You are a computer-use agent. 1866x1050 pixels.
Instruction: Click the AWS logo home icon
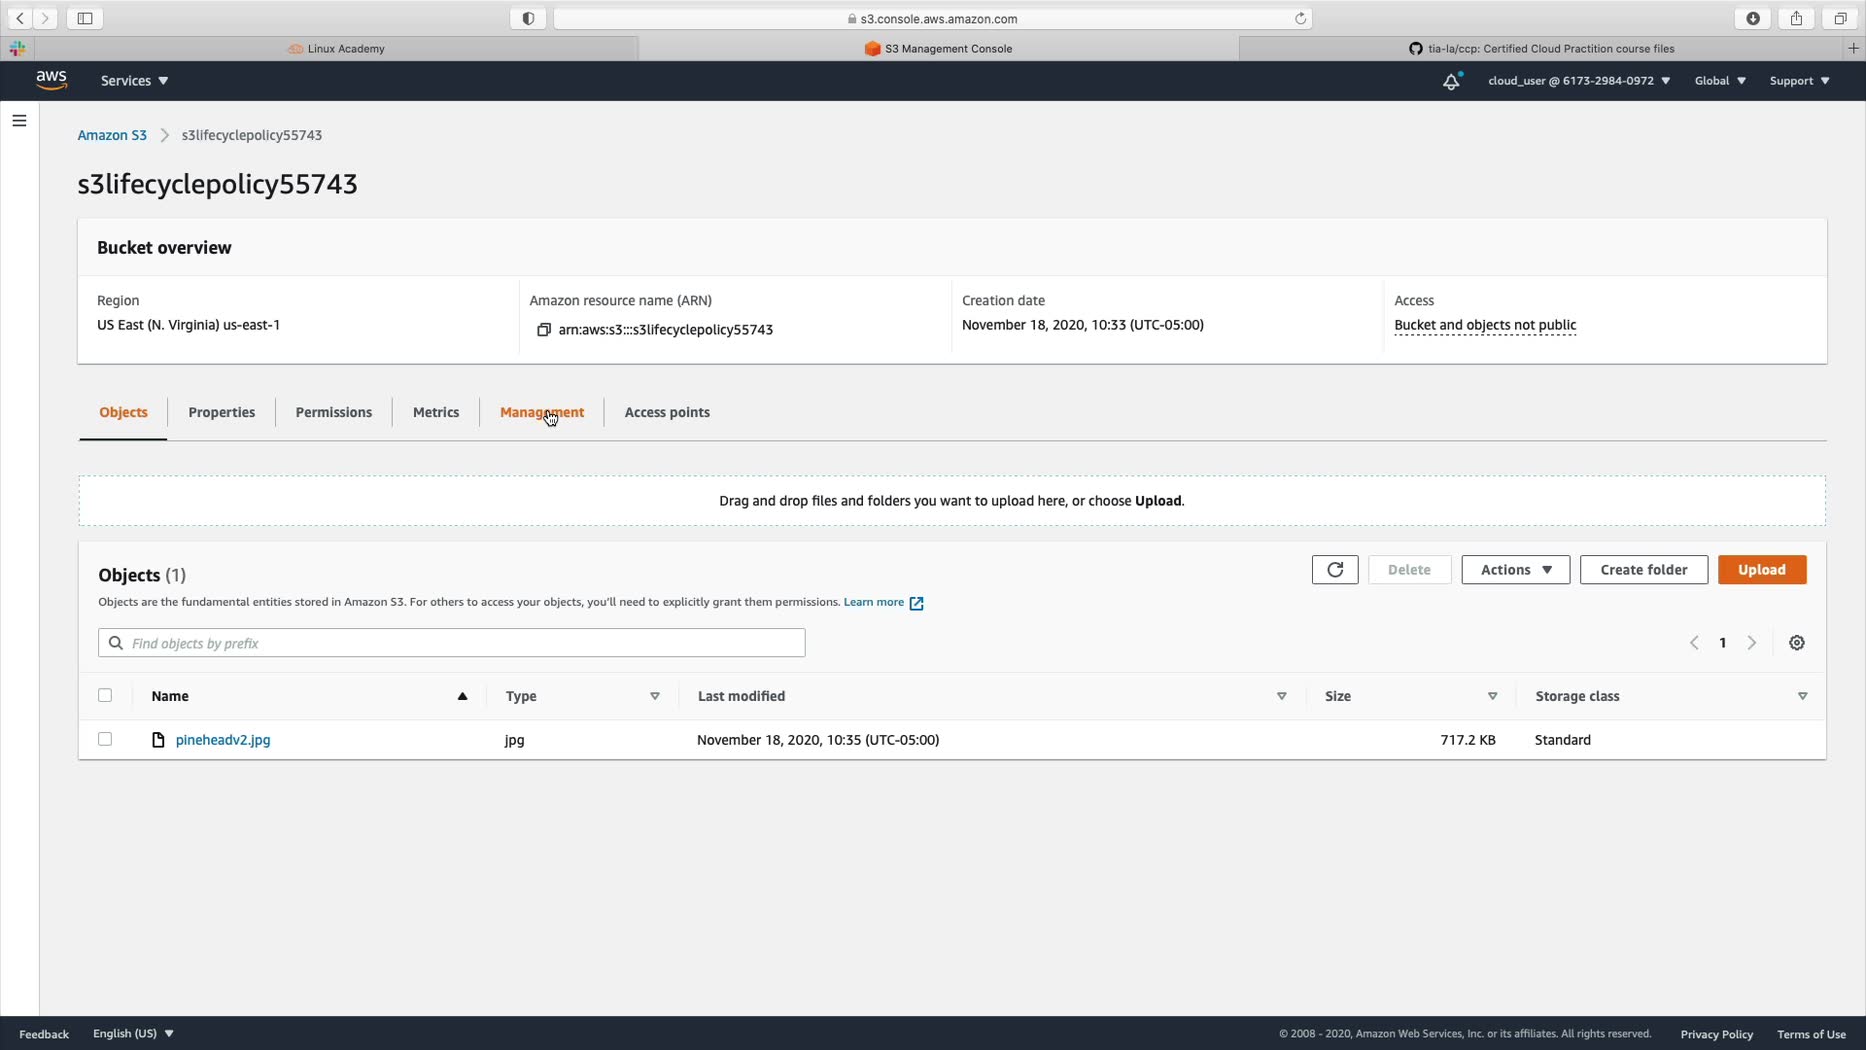click(51, 80)
